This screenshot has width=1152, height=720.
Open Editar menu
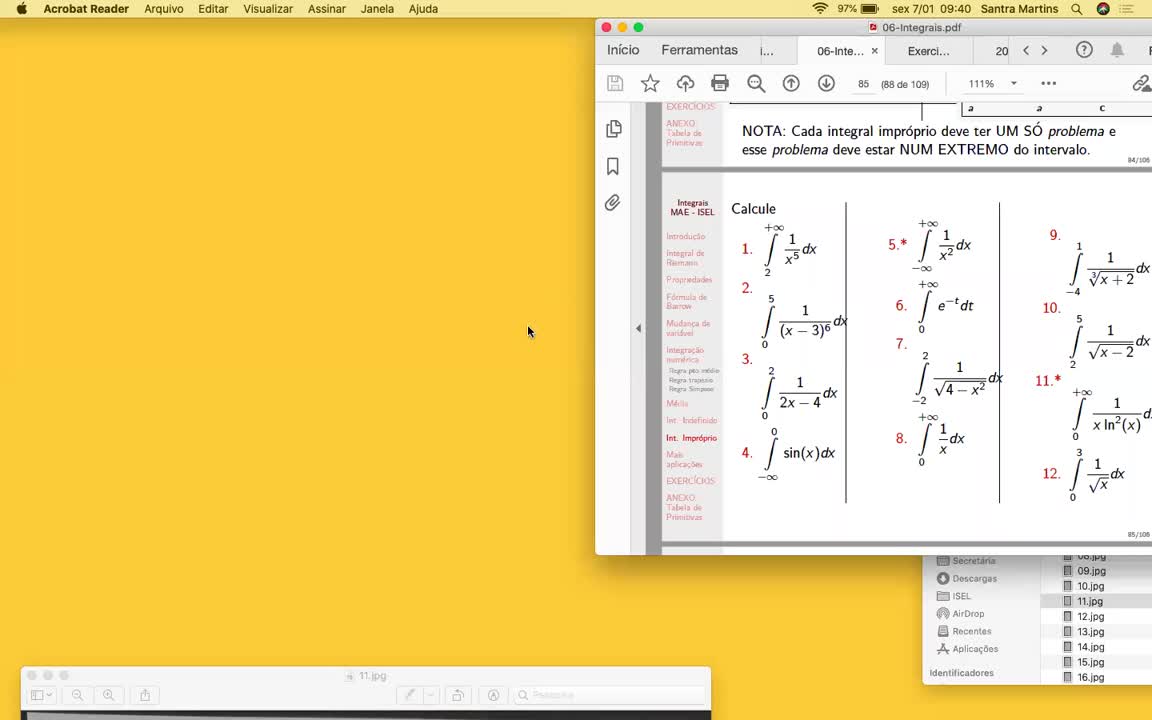(213, 9)
